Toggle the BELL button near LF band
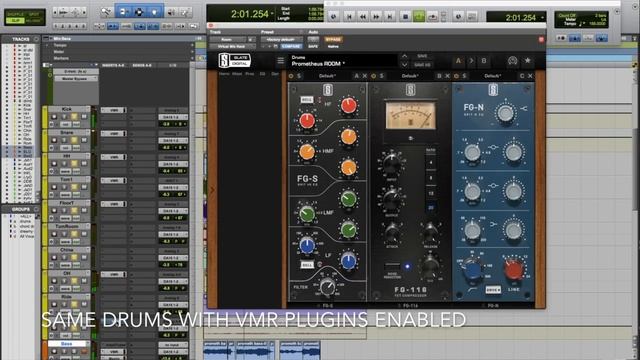The width and height of the screenshot is (640, 360). tap(307, 264)
